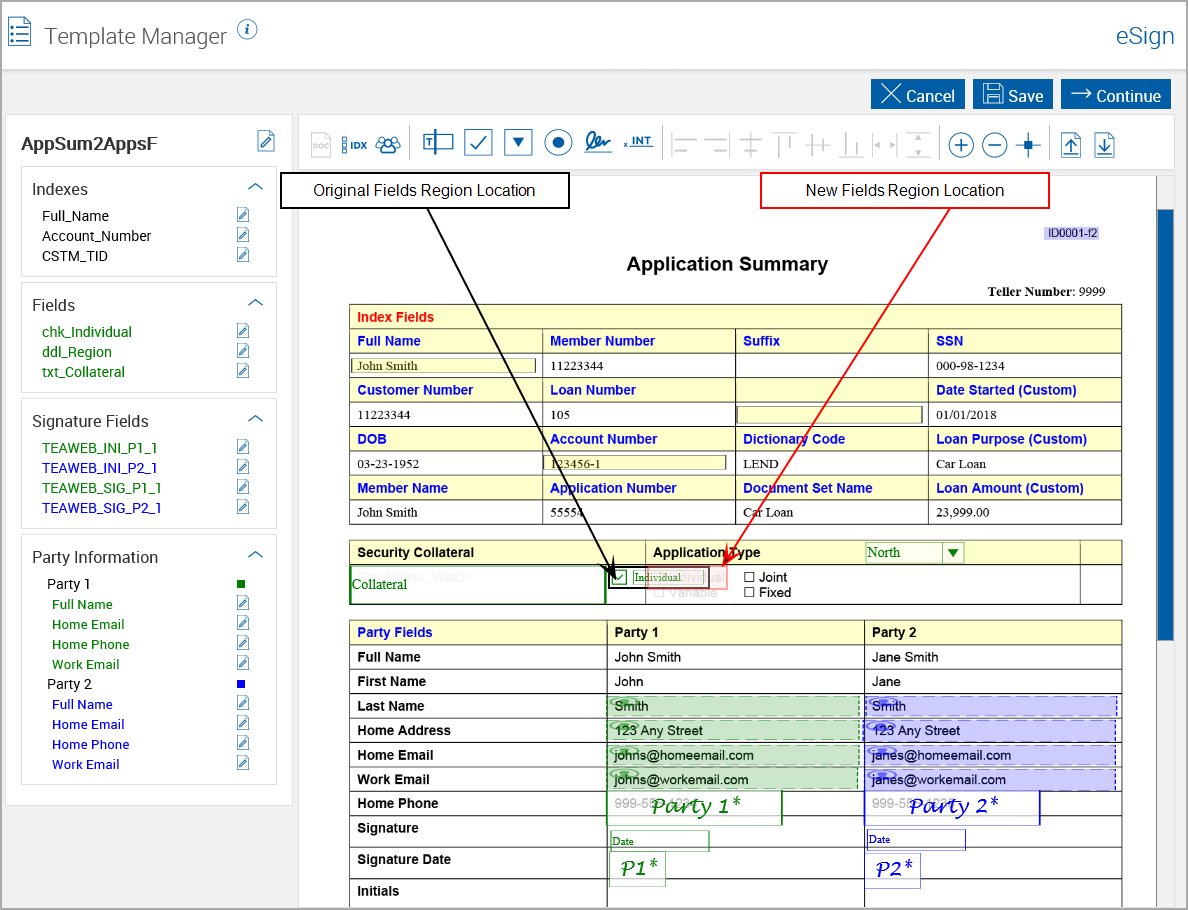1188x910 pixels.
Task: Click the align top toolbar icon
Action: (784, 144)
